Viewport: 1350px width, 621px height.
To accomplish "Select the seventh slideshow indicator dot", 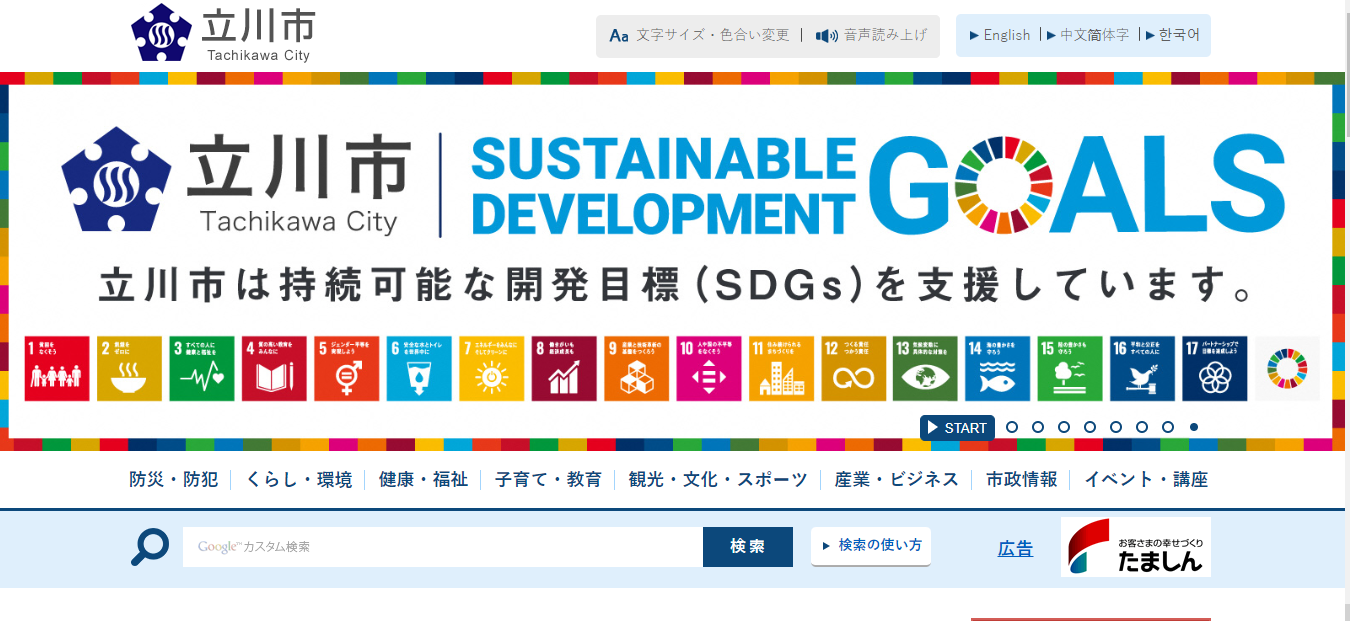I will (x=1168, y=427).
